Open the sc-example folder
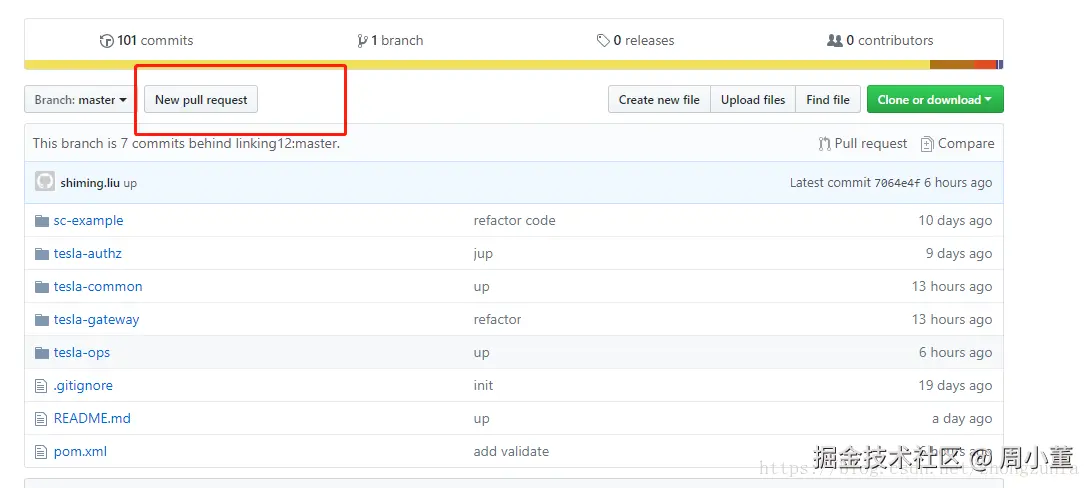The height and width of the screenshot is (488, 1090). [88, 220]
